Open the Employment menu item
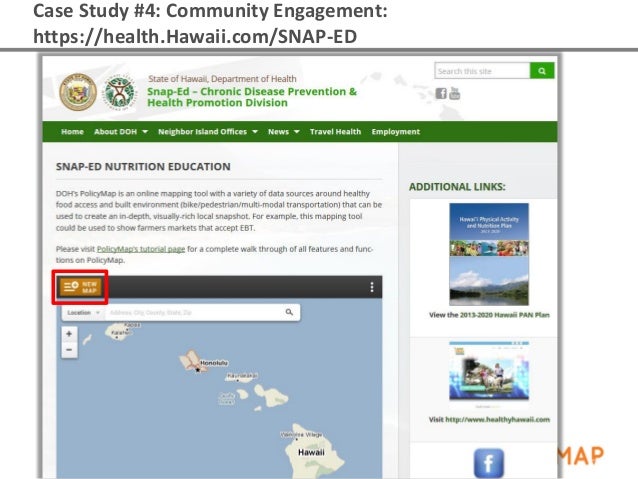The image size is (638, 479). (x=395, y=131)
